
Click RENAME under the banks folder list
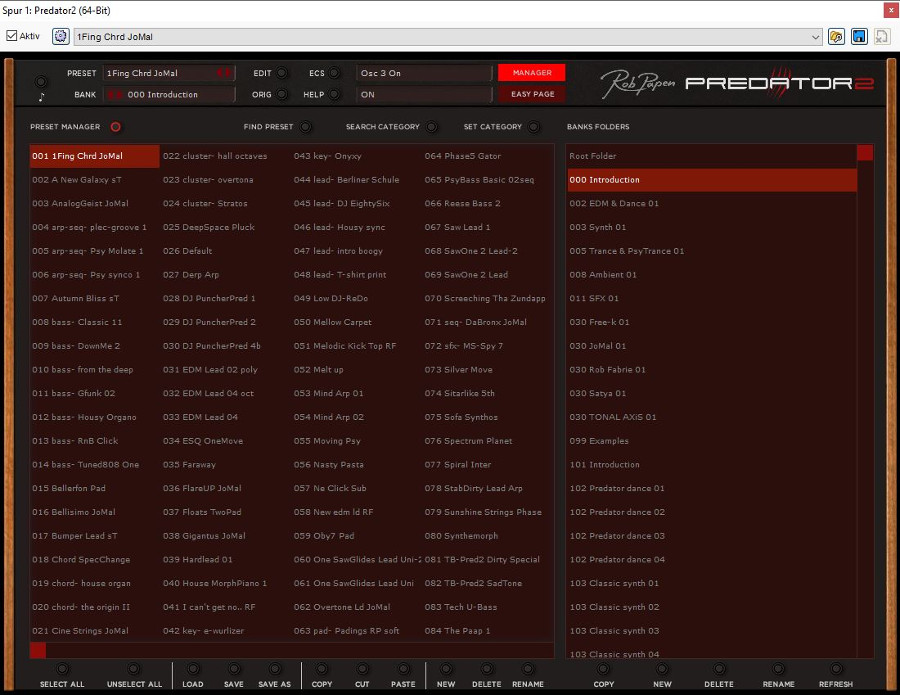pos(778,669)
